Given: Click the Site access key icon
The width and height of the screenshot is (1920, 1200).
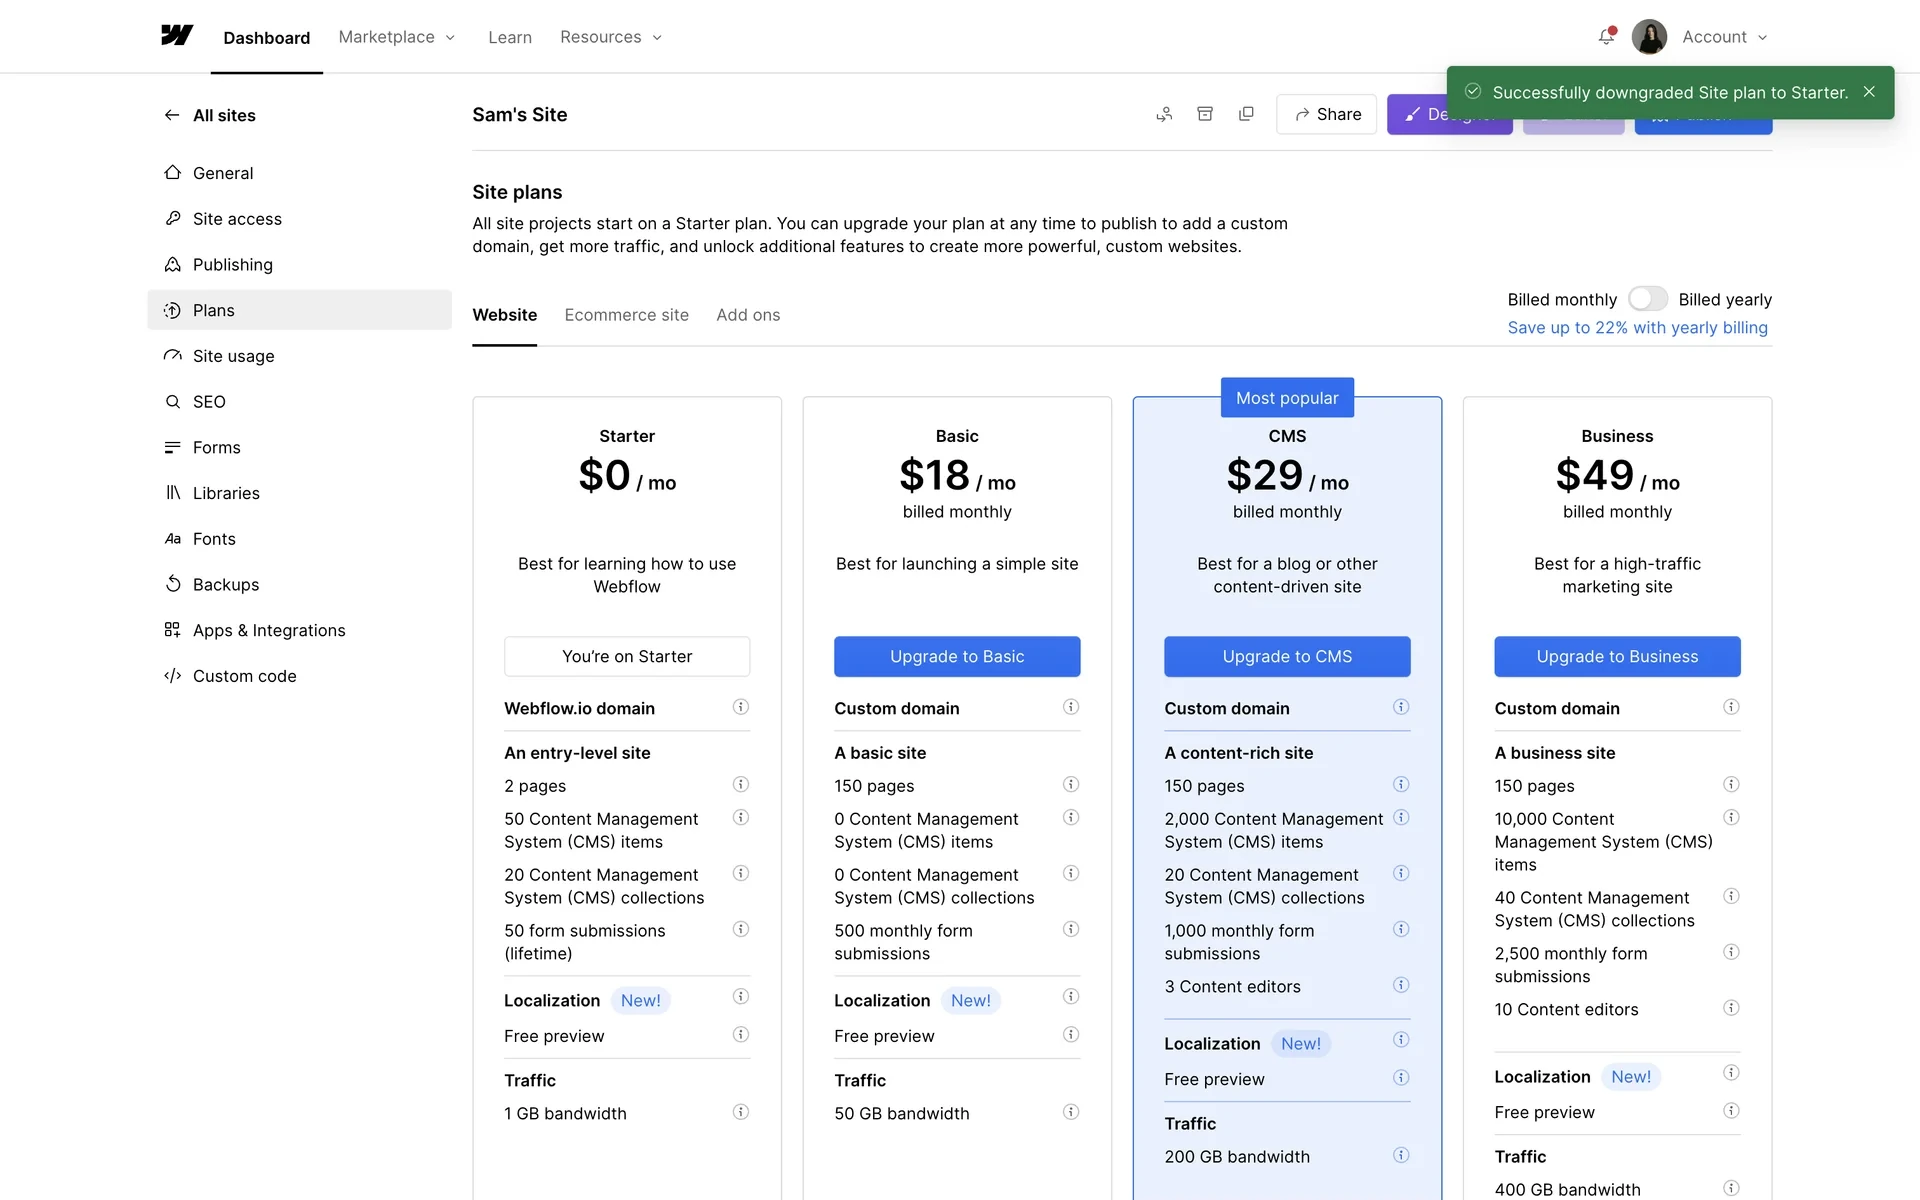Looking at the screenshot, I should [172, 218].
